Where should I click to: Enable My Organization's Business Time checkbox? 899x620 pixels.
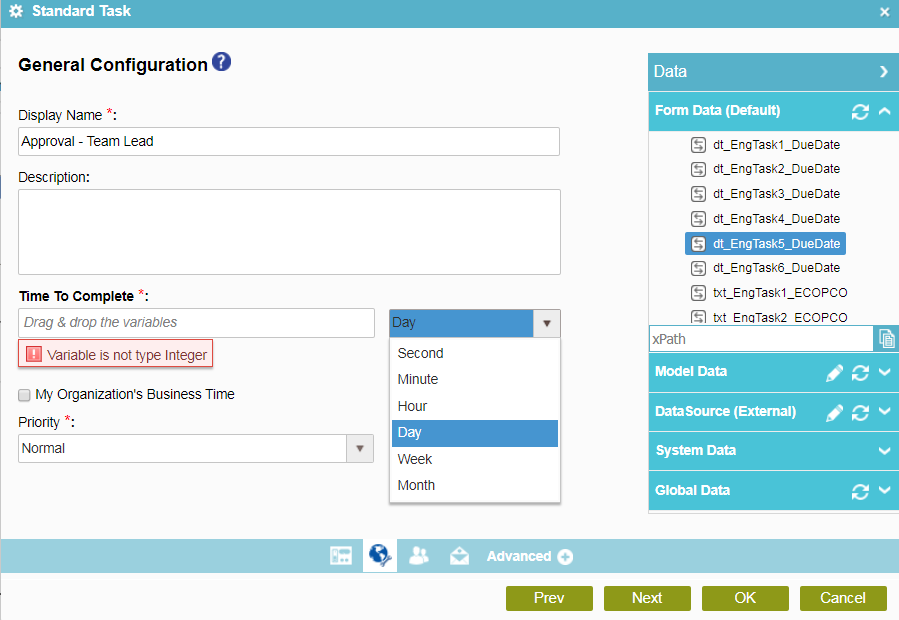point(25,395)
